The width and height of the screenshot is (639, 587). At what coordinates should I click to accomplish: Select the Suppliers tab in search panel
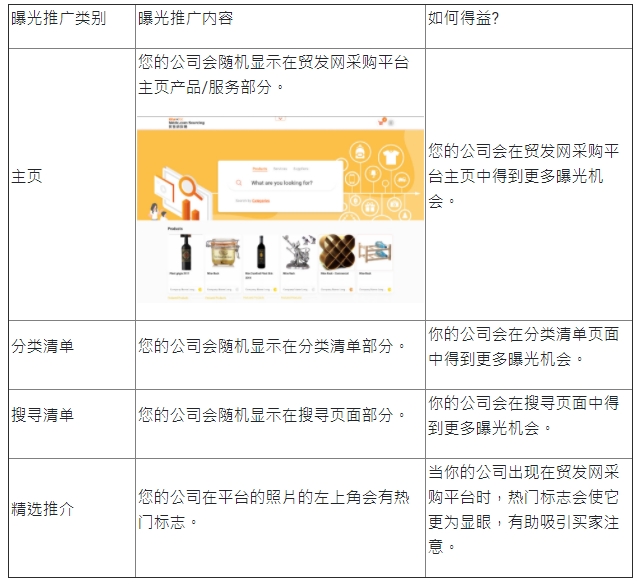click(301, 168)
